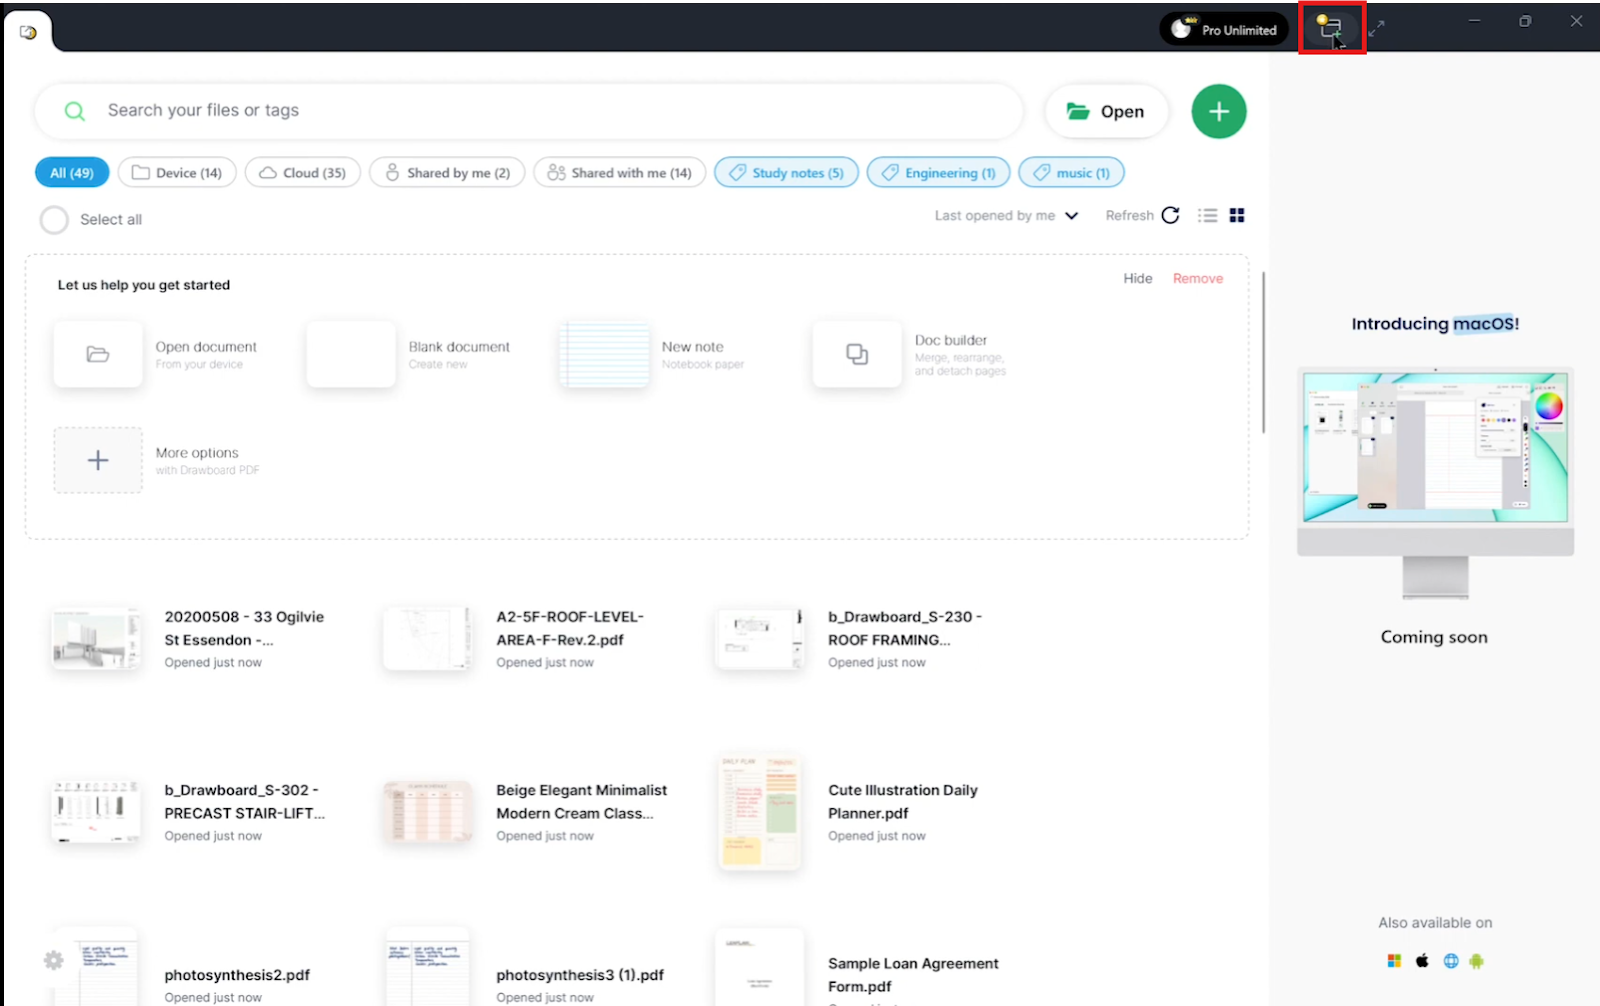The height and width of the screenshot is (1006, 1600).
Task: Click the Open folder button
Action: [x=1106, y=111]
